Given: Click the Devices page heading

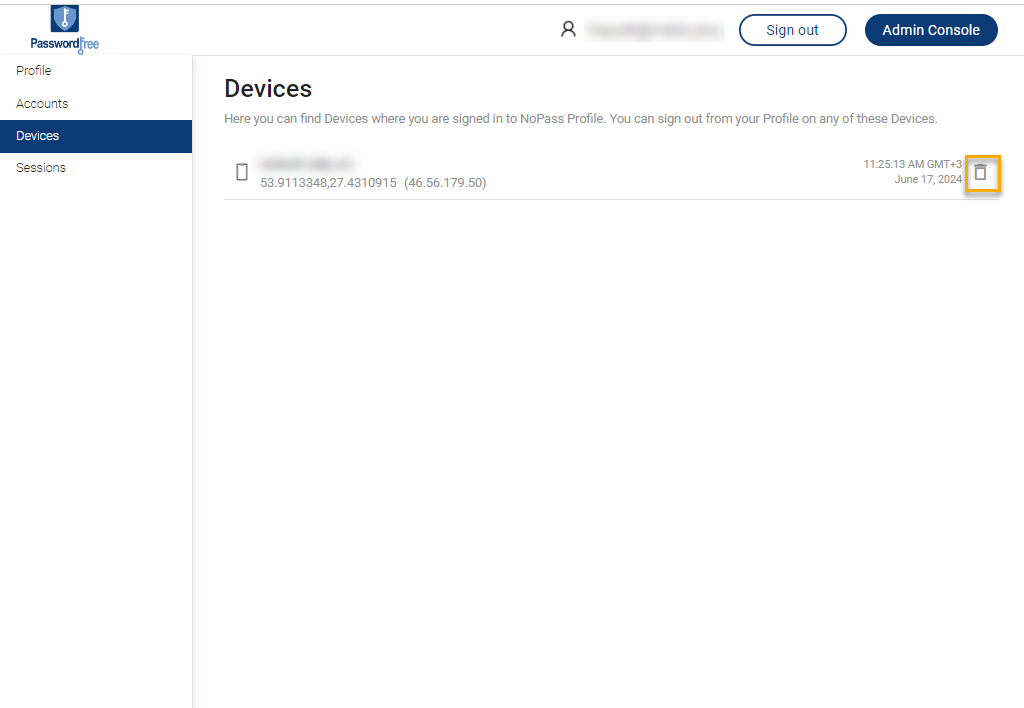Looking at the screenshot, I should point(268,89).
